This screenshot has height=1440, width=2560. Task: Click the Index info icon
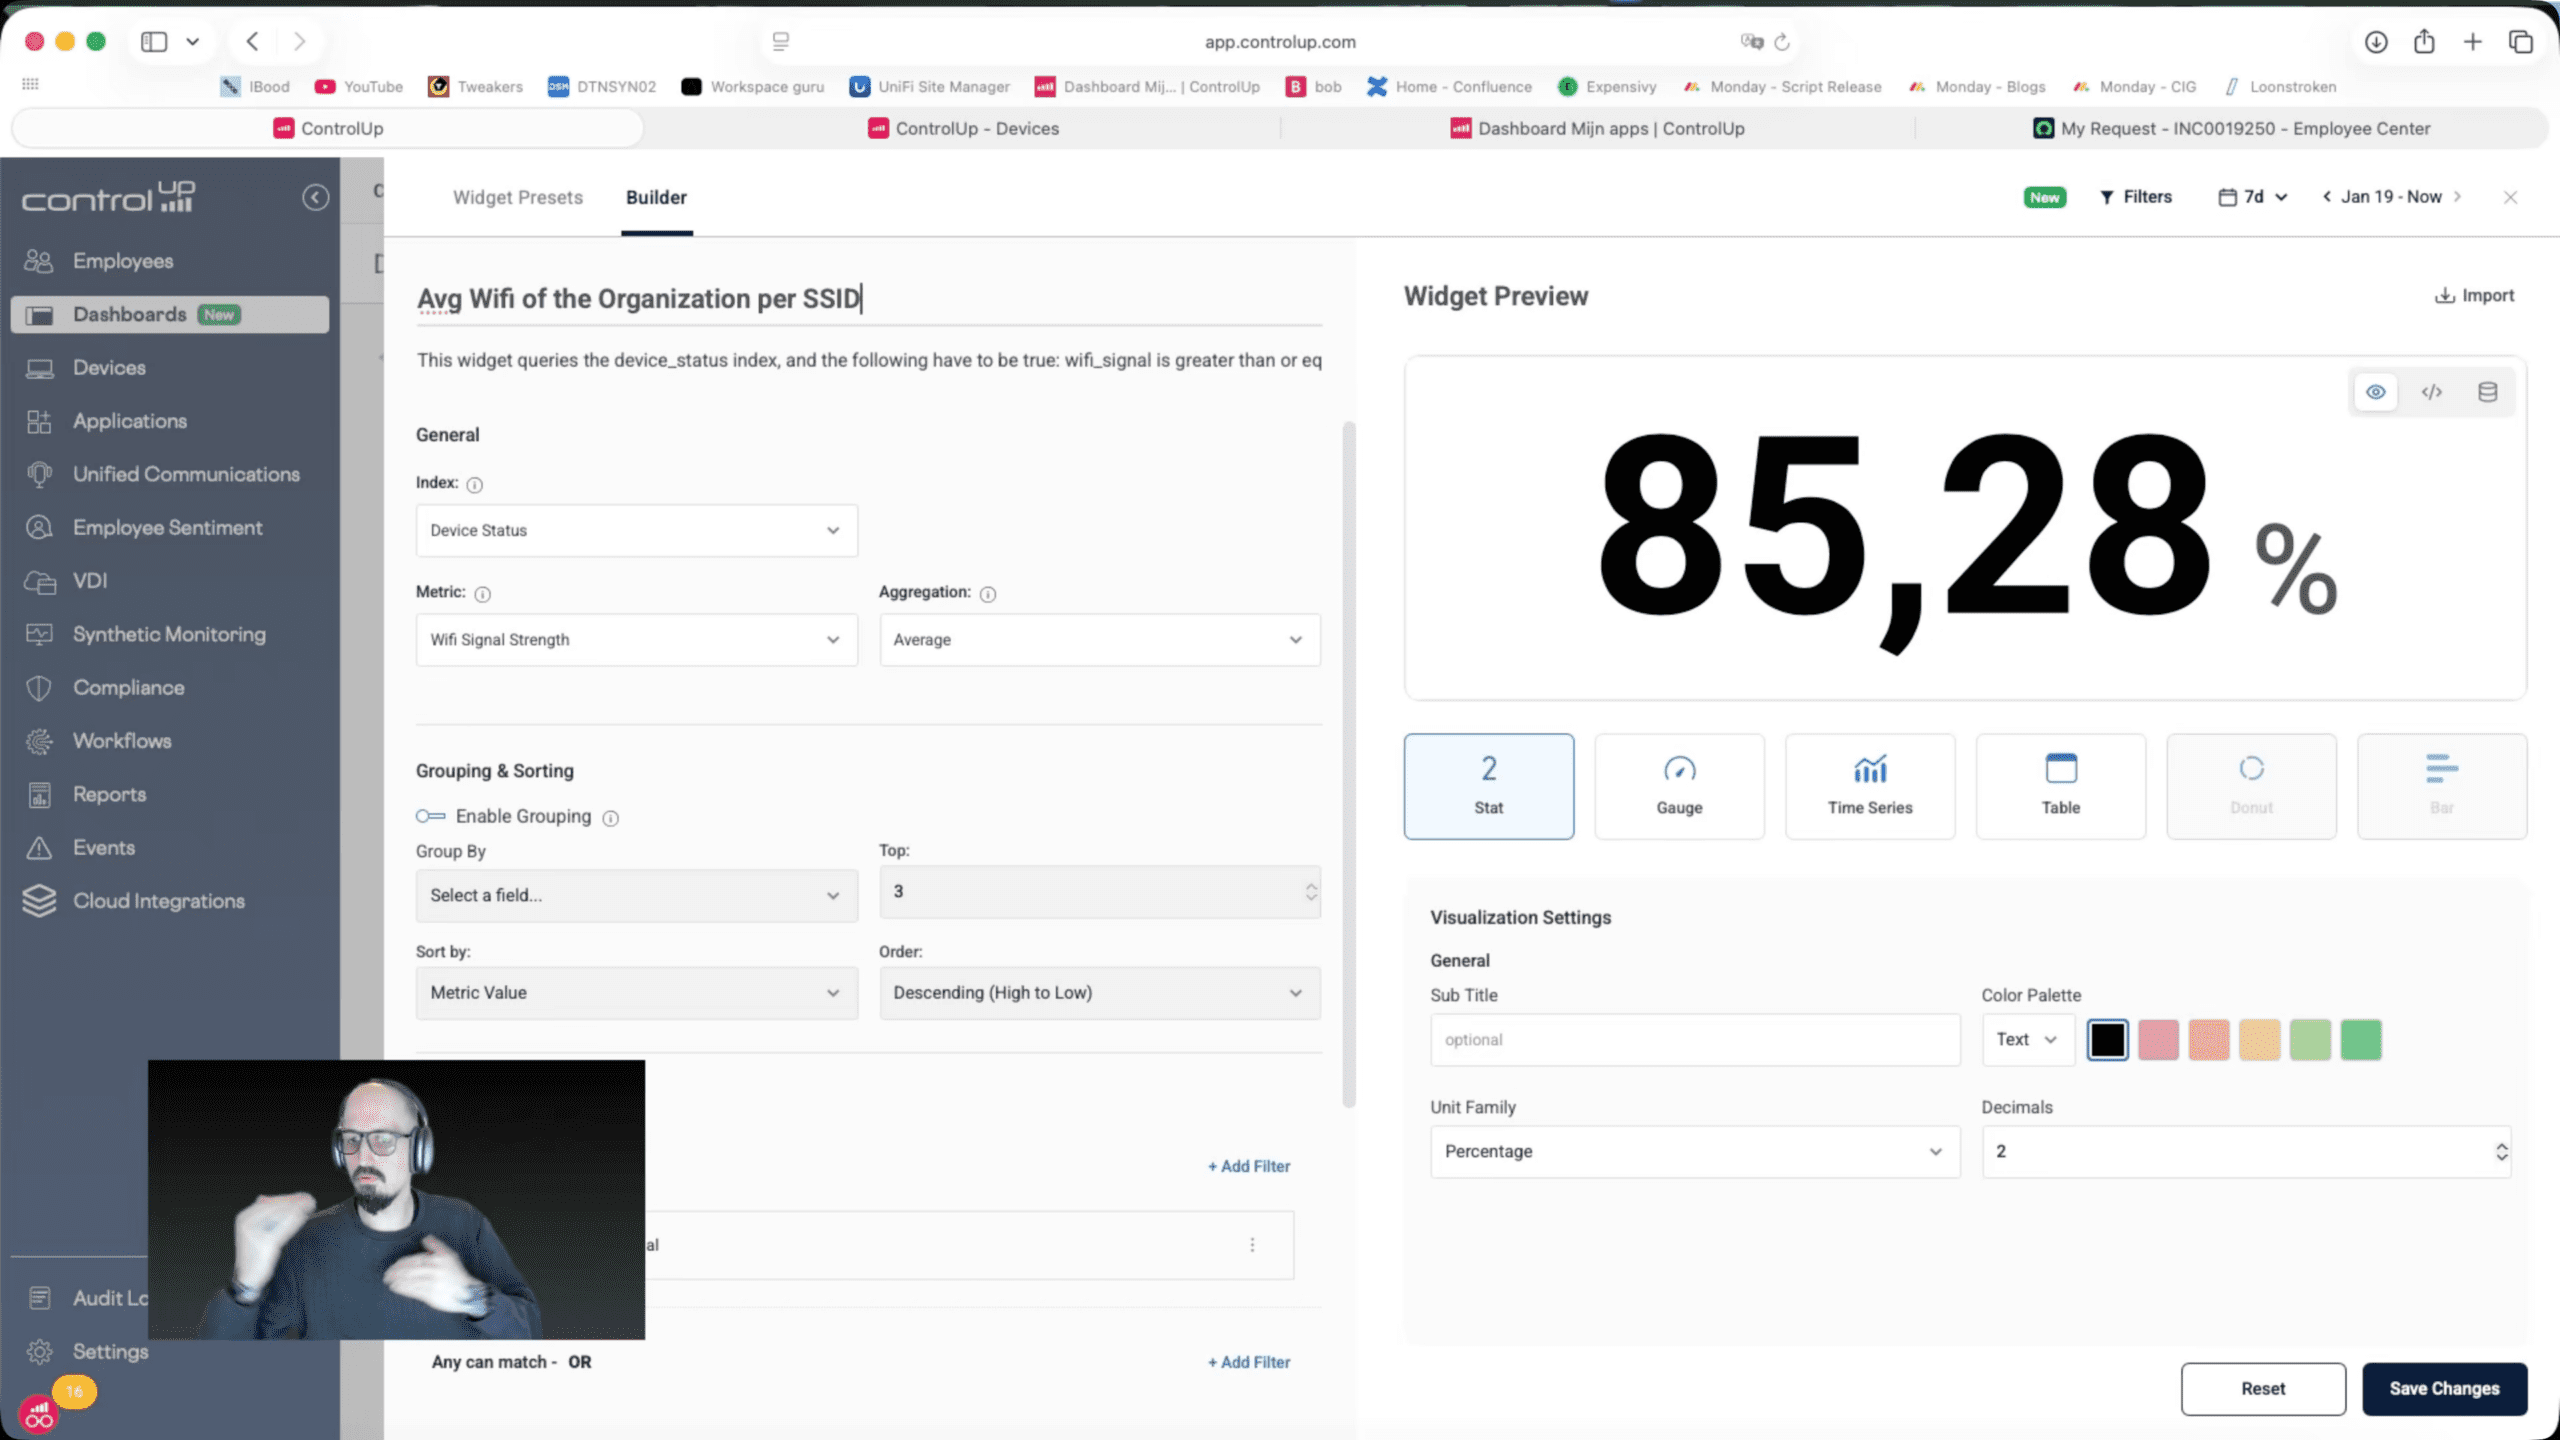(x=475, y=485)
